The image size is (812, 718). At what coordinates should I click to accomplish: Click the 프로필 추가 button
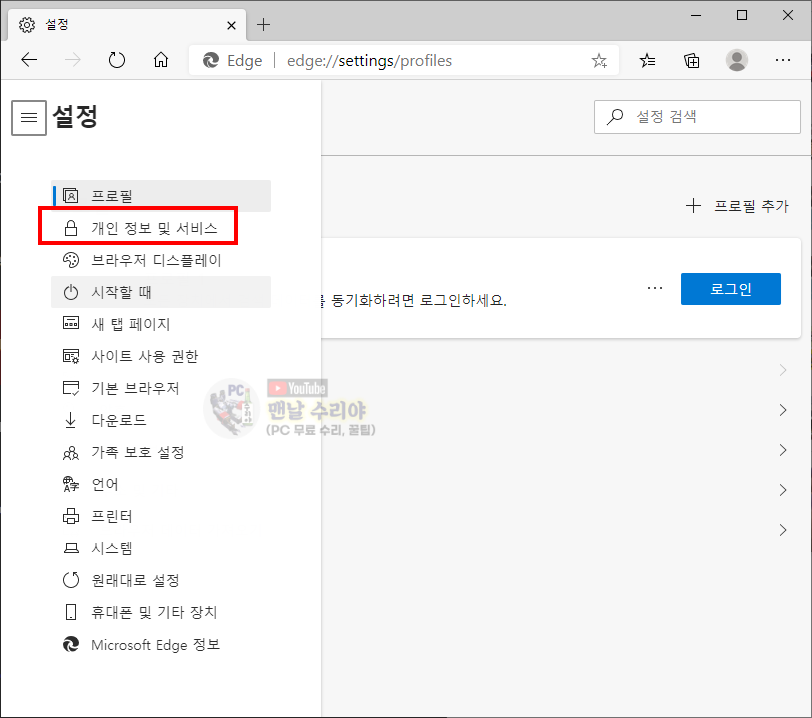click(737, 206)
